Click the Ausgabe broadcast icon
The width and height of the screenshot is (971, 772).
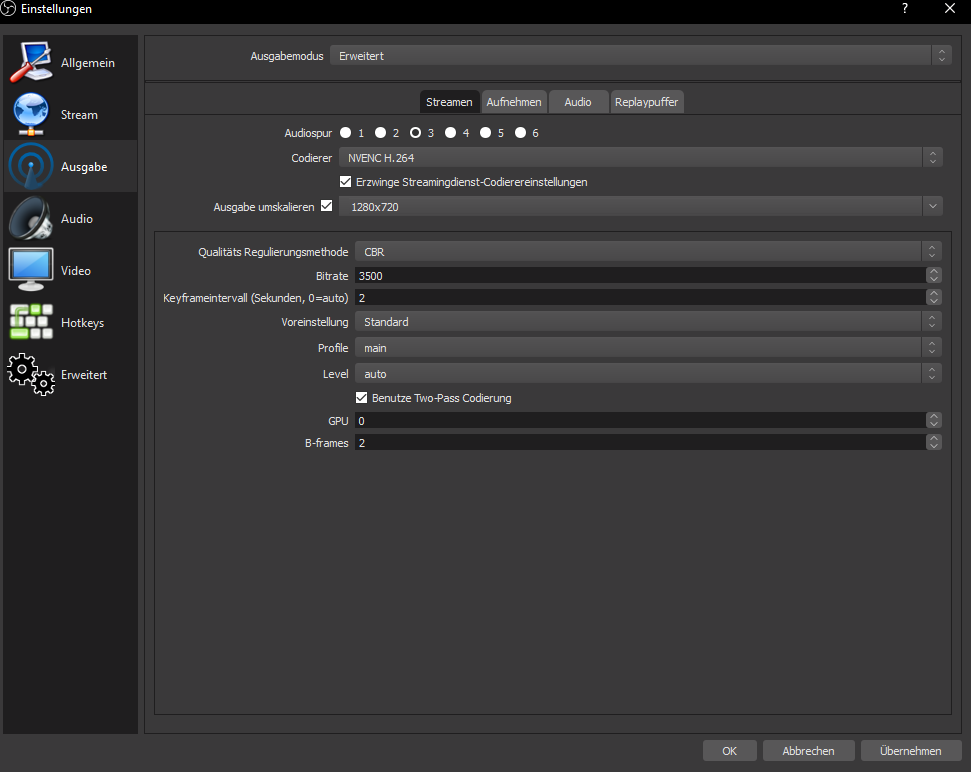31,167
